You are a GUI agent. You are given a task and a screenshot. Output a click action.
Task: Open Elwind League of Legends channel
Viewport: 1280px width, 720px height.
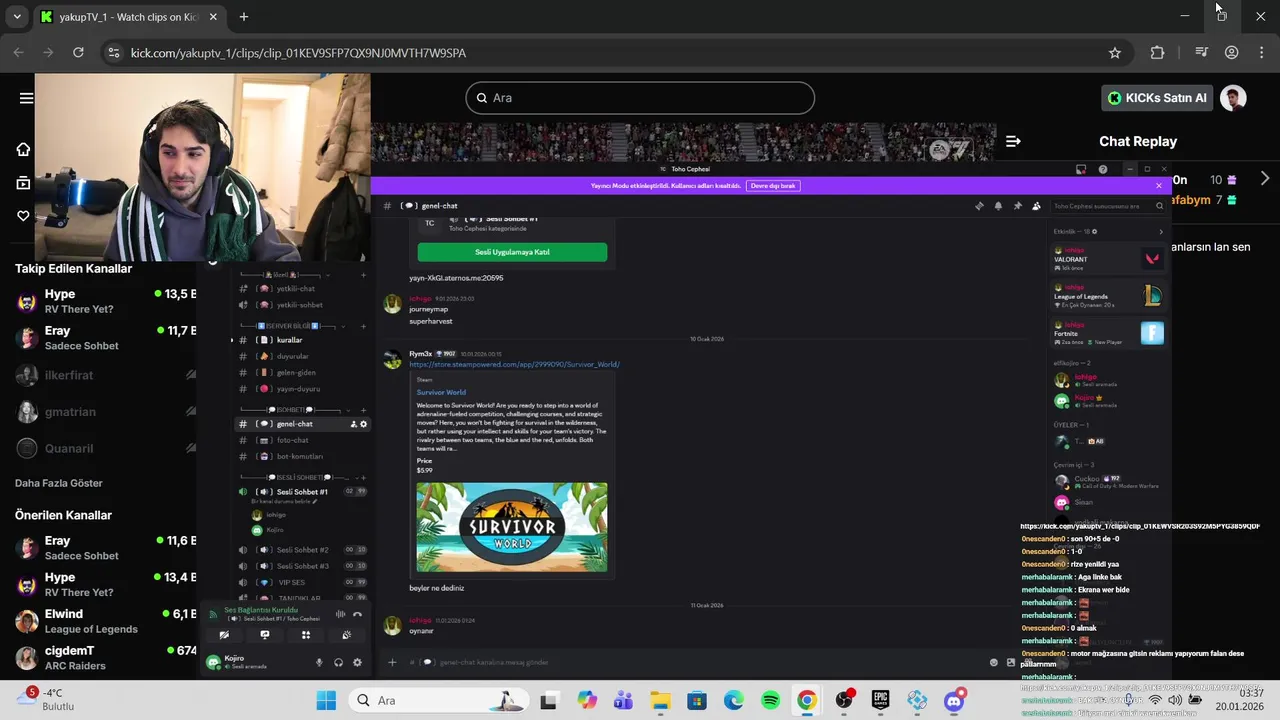pyautogui.click(x=105, y=621)
